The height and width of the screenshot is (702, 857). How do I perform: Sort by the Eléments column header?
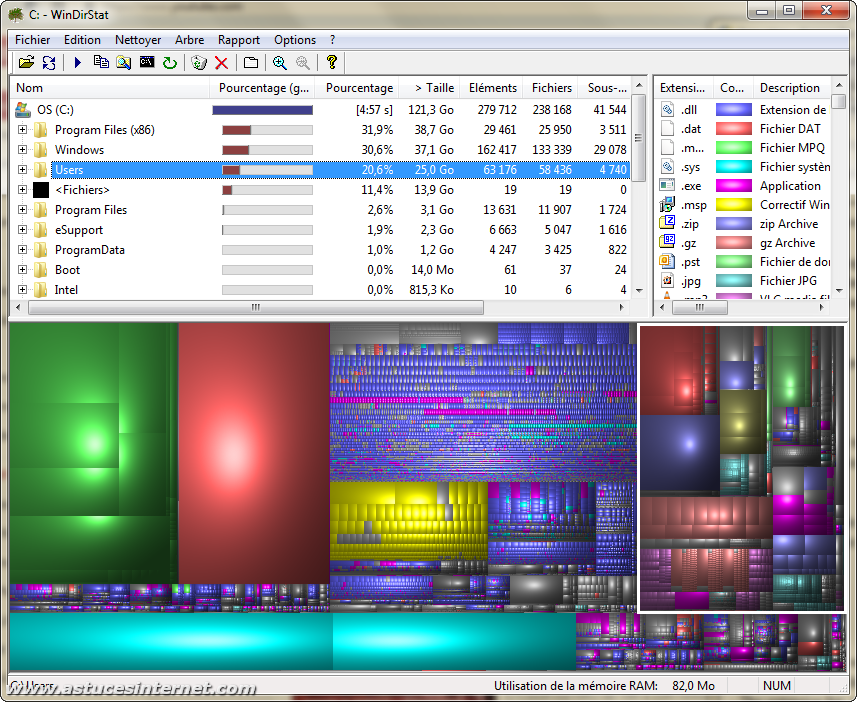coord(492,88)
